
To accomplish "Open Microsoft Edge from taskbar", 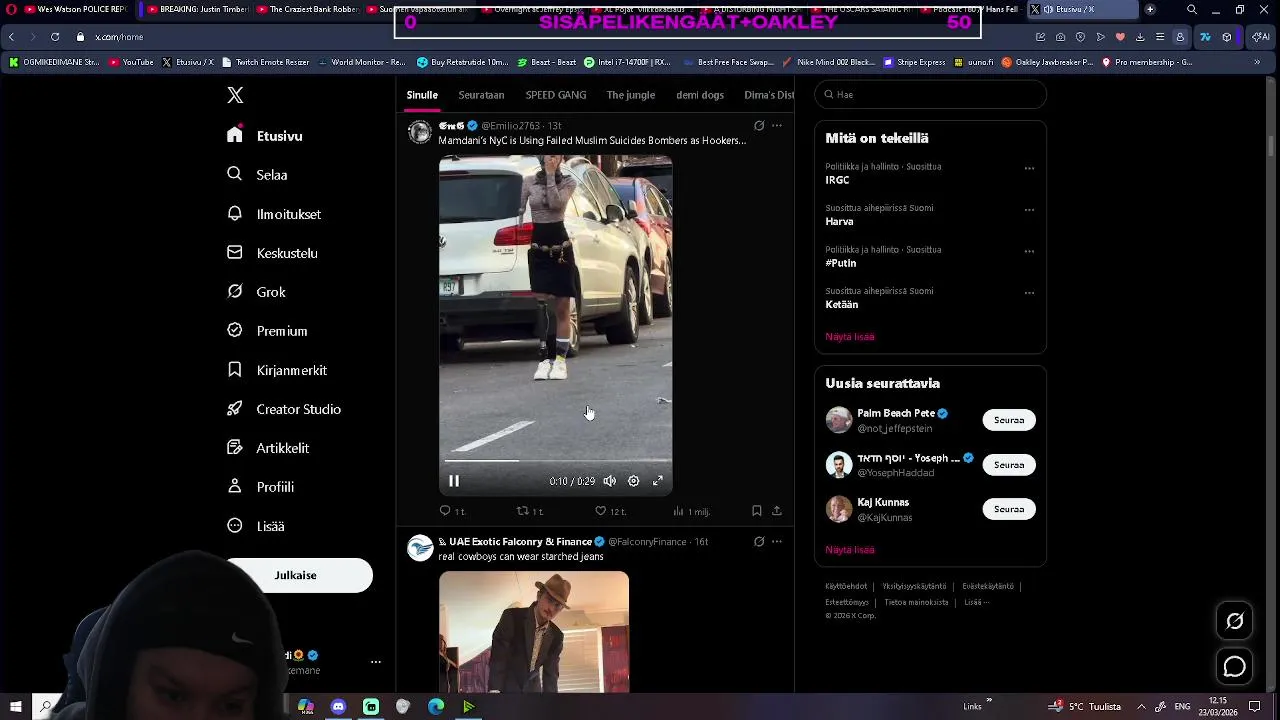I will (436, 706).
